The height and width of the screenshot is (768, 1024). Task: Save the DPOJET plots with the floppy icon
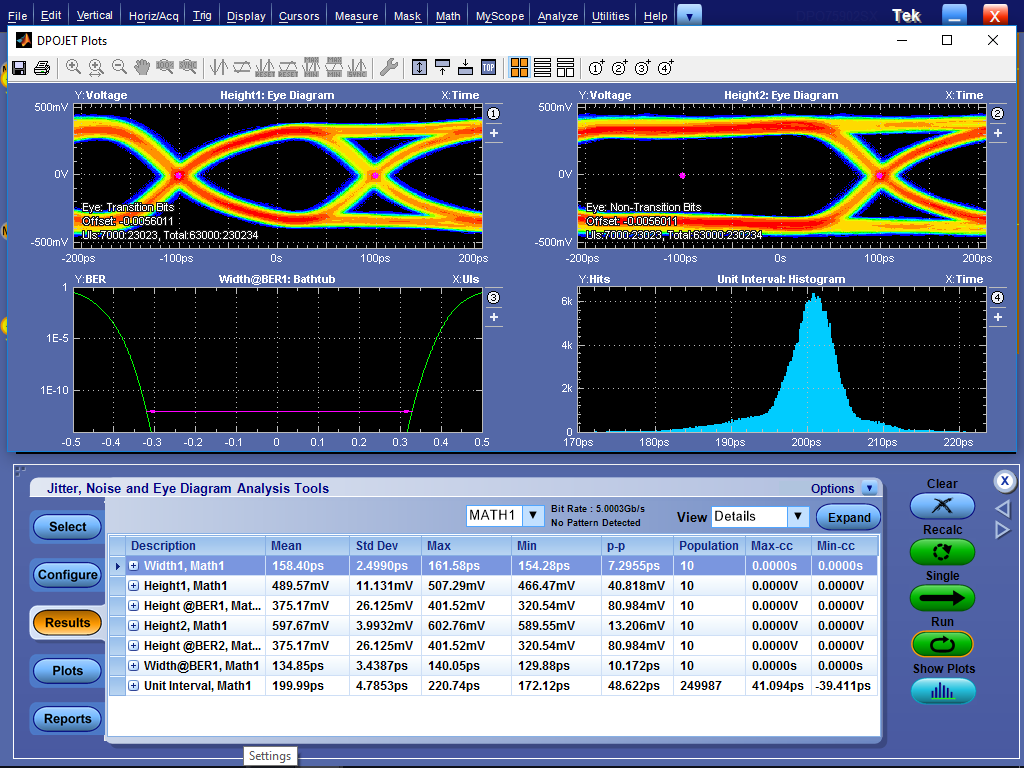pyautogui.click(x=19, y=67)
